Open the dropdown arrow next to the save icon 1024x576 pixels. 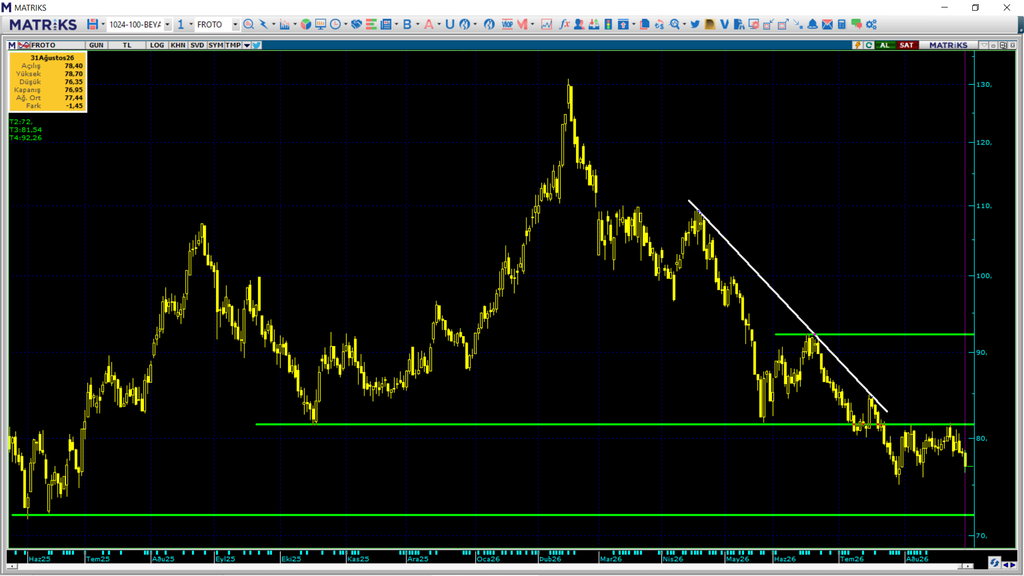pyautogui.click(x=103, y=24)
